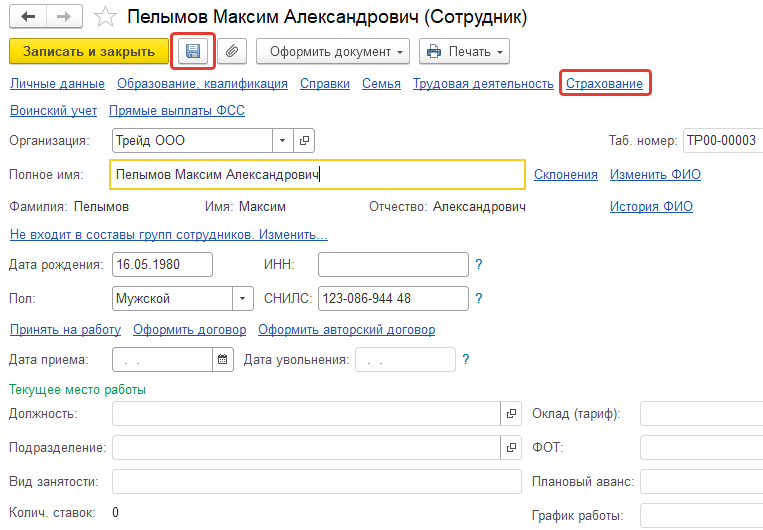Expand the Пол dropdown arrow
The width and height of the screenshot is (763, 530).
243,298
